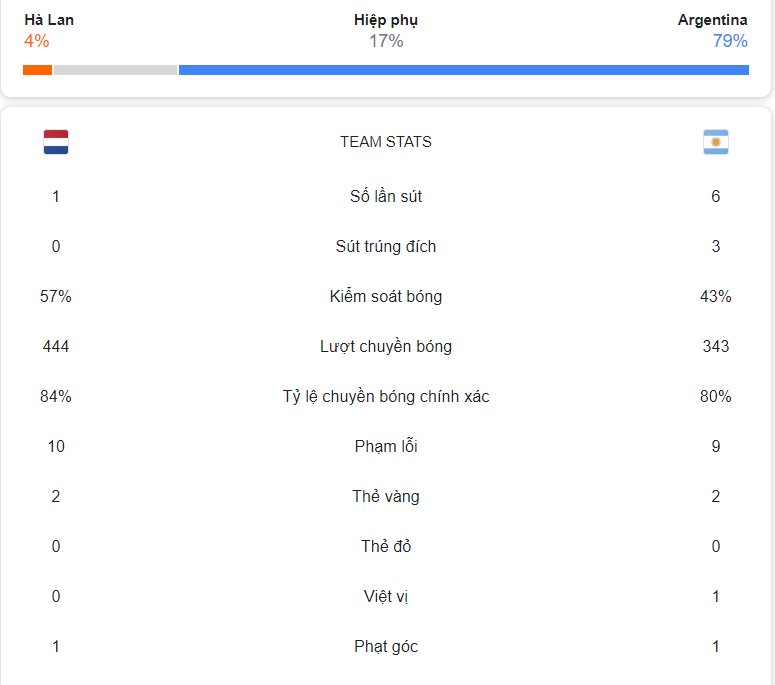
Task: Click Tỷ lệ chuyền bóng chính xác label
Action: (386, 396)
